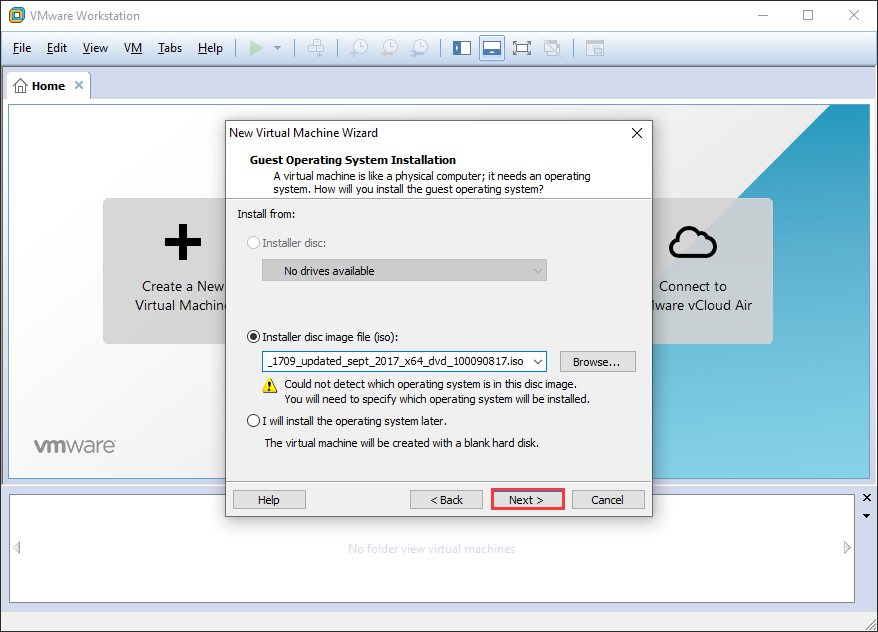Image resolution: width=878 pixels, height=632 pixels.
Task: Toggle the library sidebar view icon
Action: tap(461, 48)
